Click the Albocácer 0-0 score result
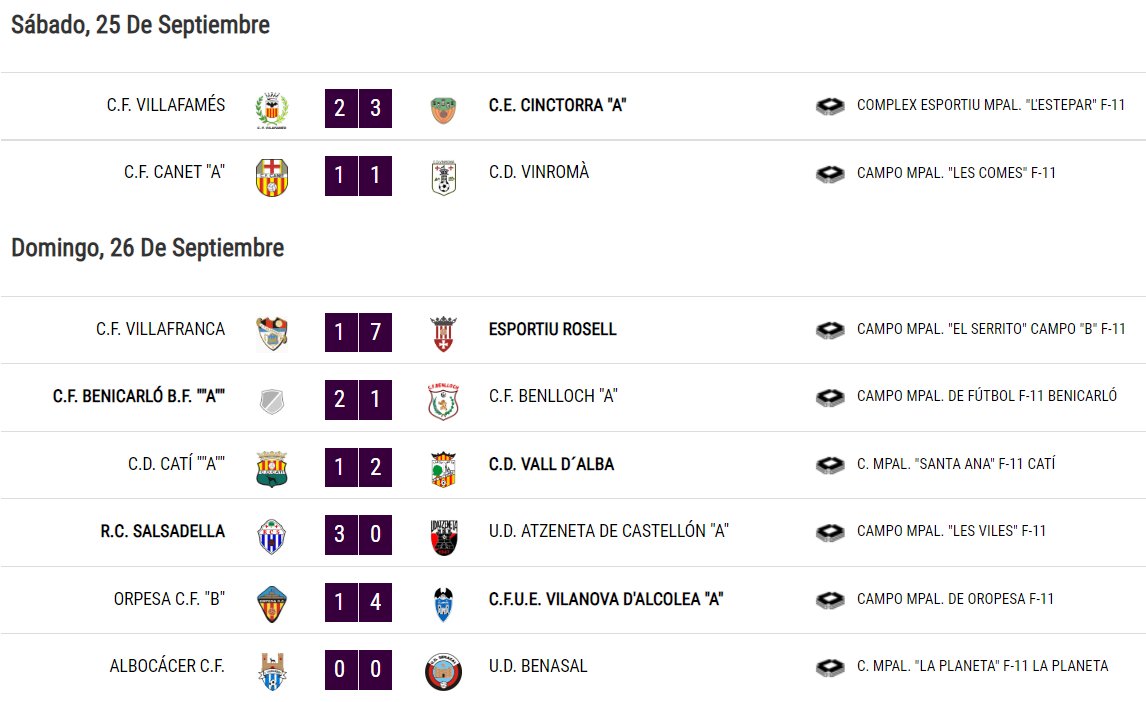Image resolution: width=1146 pixels, height=702 pixels. coord(358,670)
